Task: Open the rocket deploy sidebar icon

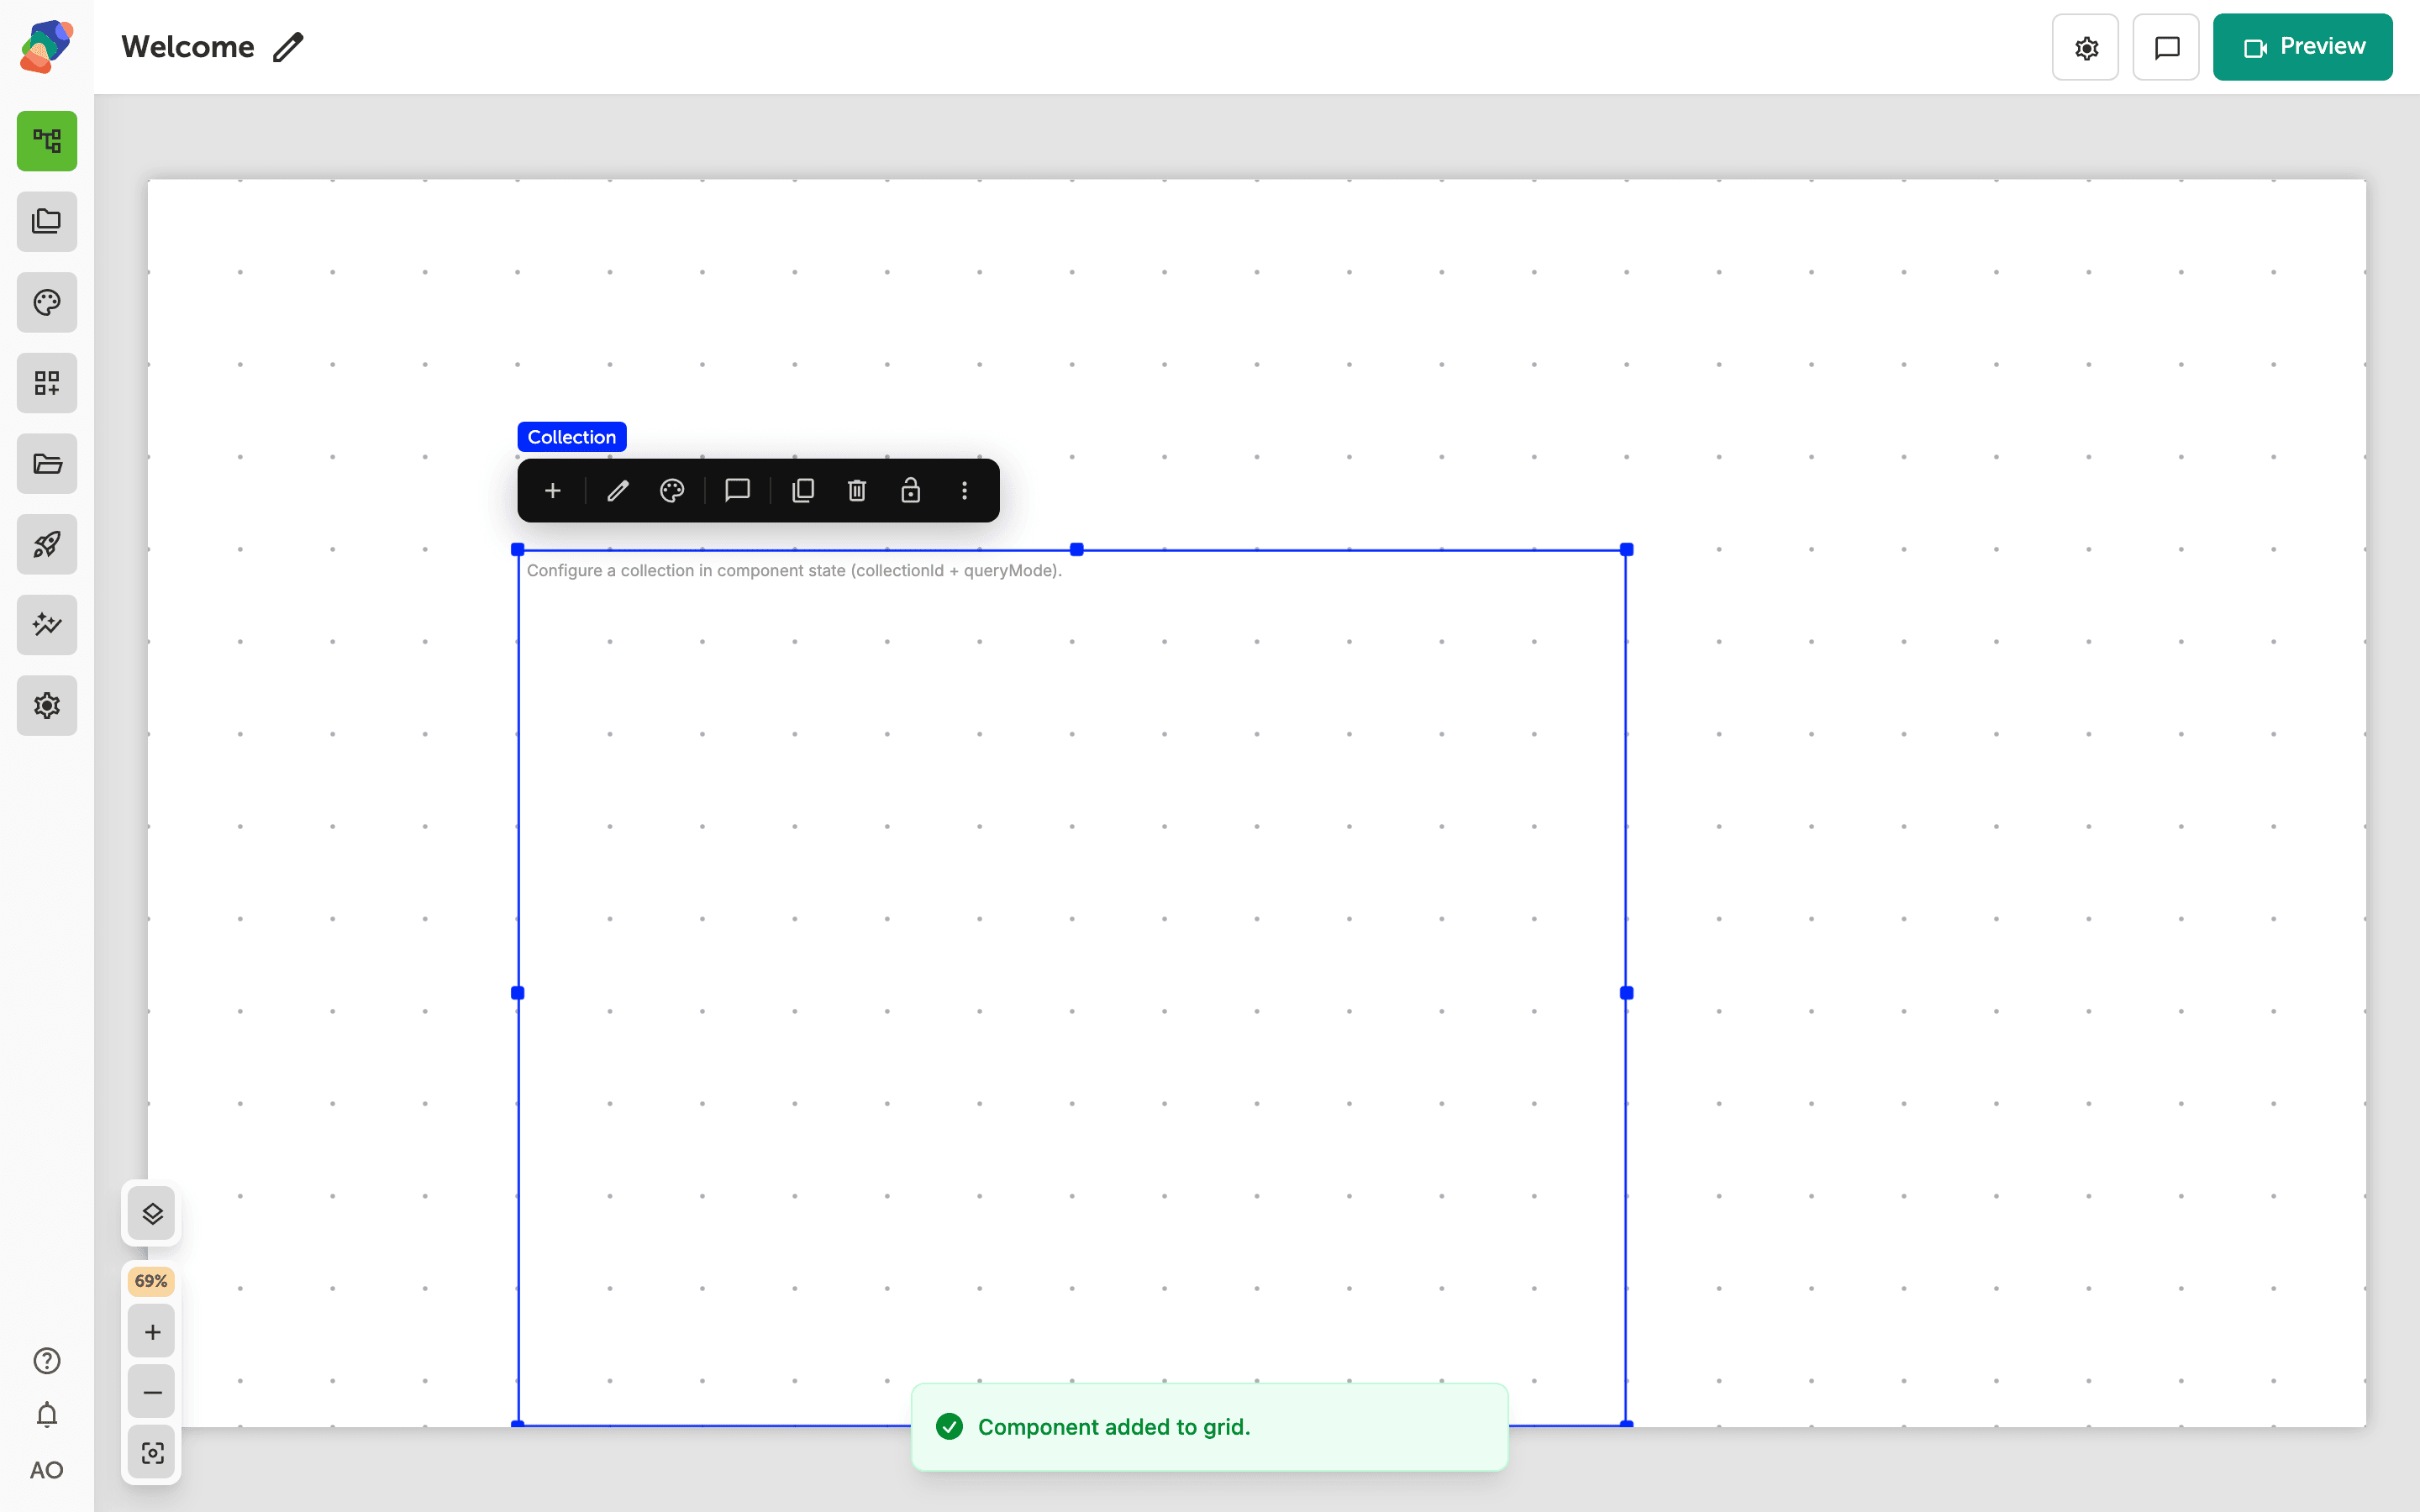Action: [x=47, y=544]
